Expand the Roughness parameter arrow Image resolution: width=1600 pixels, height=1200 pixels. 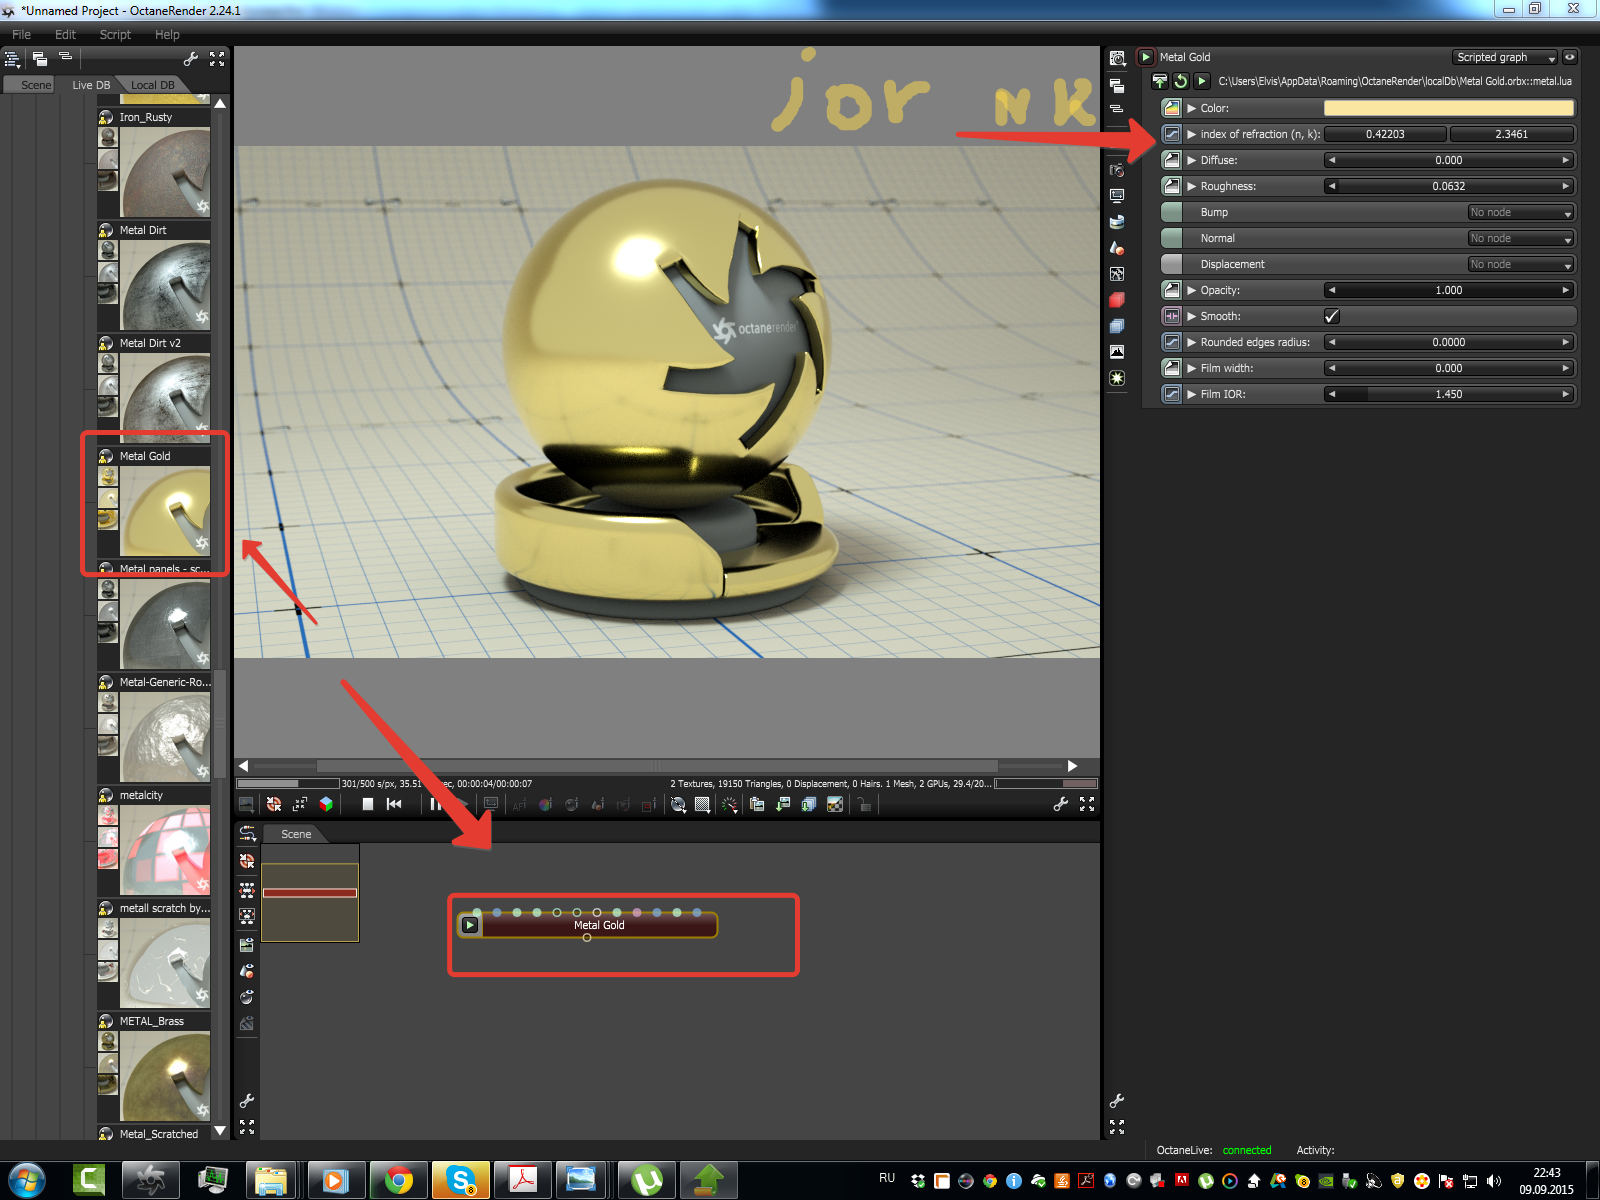pos(1191,186)
